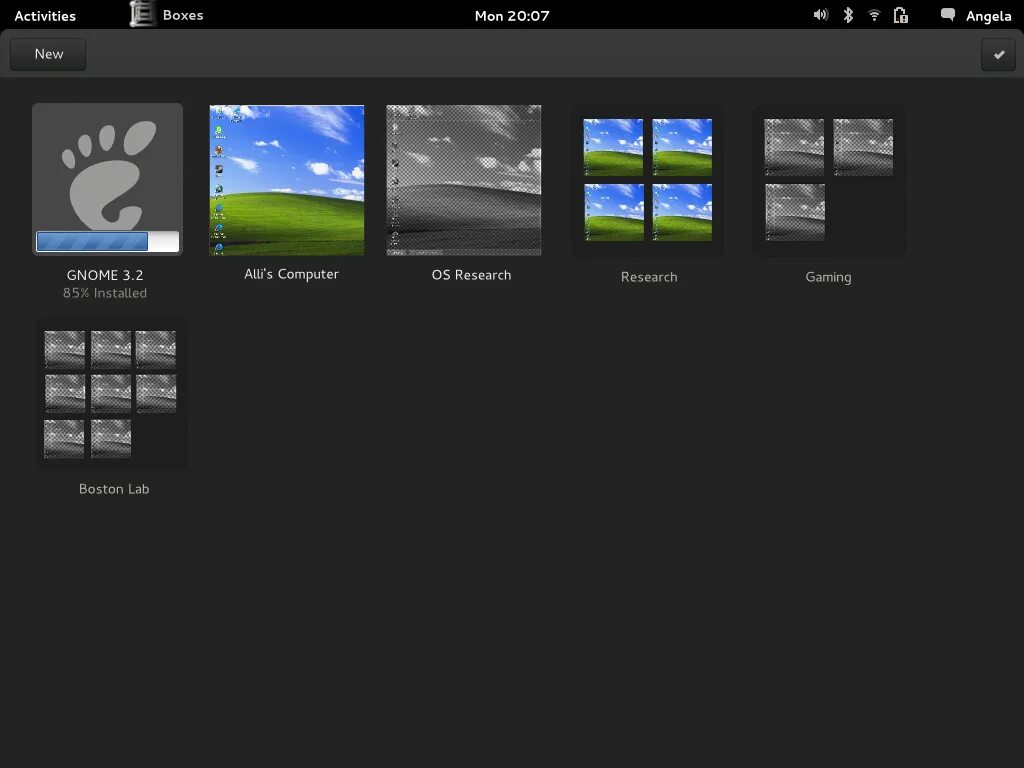Open the GNOME 3.2 box thumbnail
This screenshot has width=1024, height=768.
(107, 179)
